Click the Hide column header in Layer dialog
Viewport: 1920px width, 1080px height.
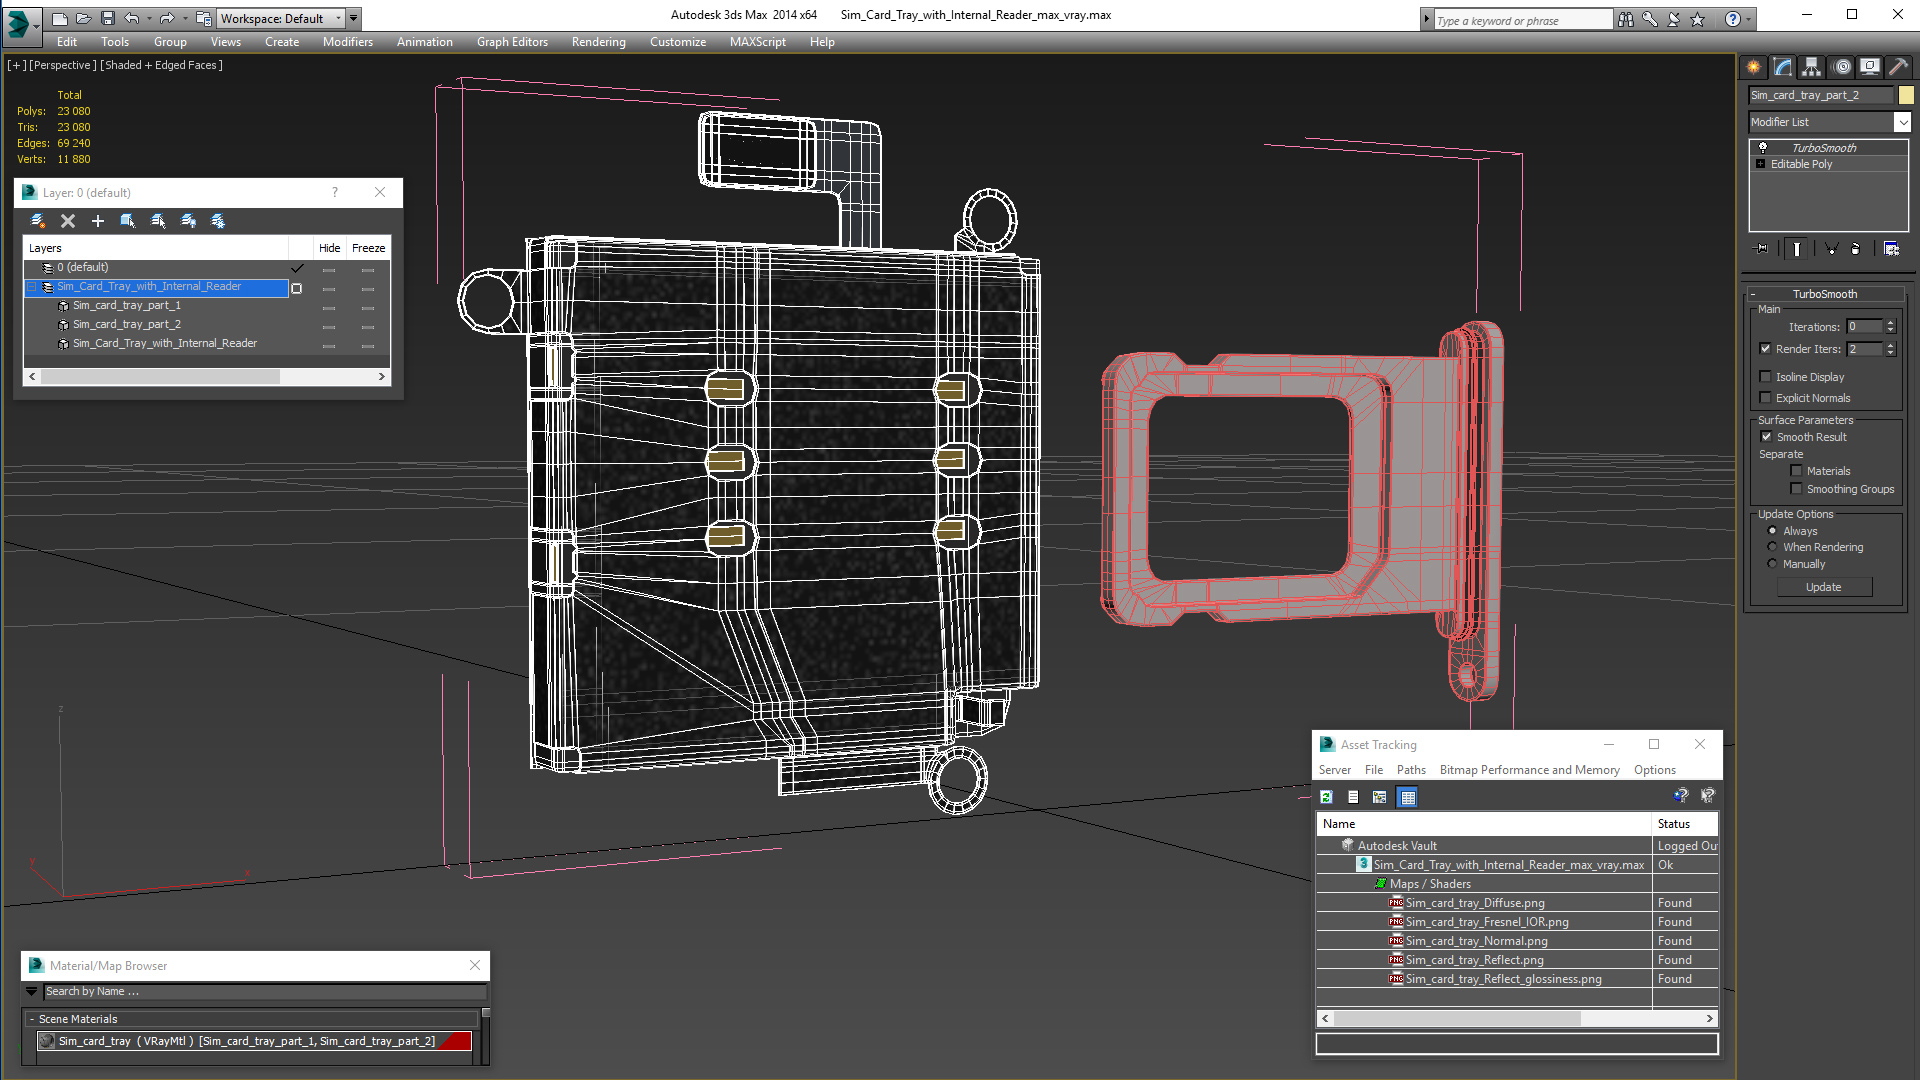[329, 248]
